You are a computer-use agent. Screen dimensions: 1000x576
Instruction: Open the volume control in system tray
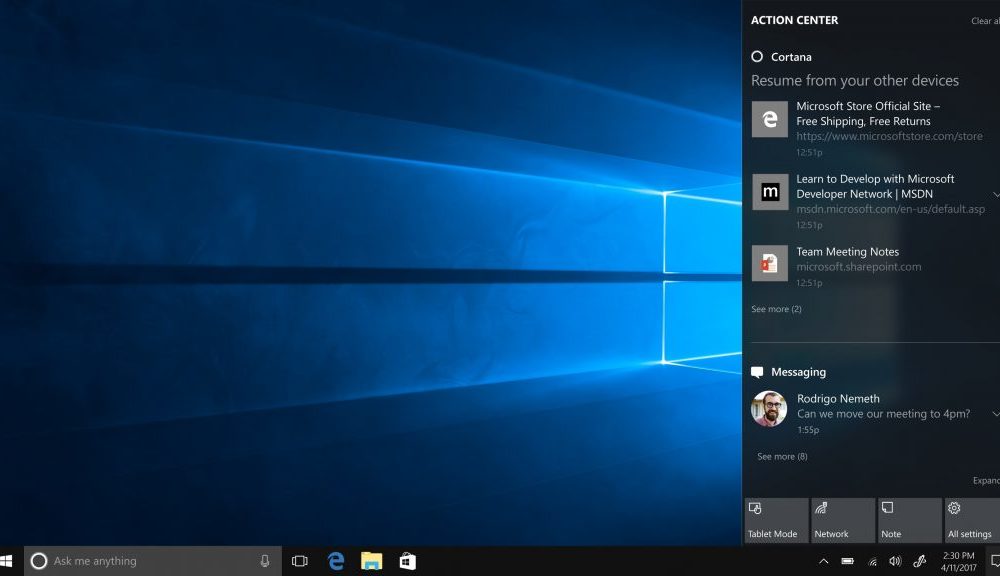click(895, 561)
